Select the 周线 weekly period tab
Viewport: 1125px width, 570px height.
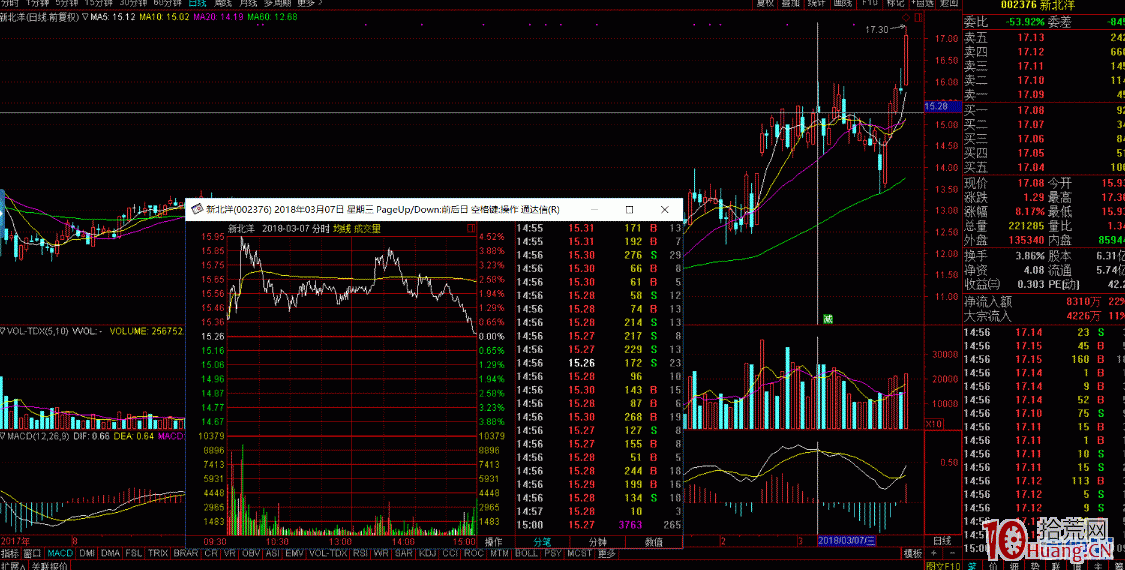pyautogui.click(x=222, y=3)
